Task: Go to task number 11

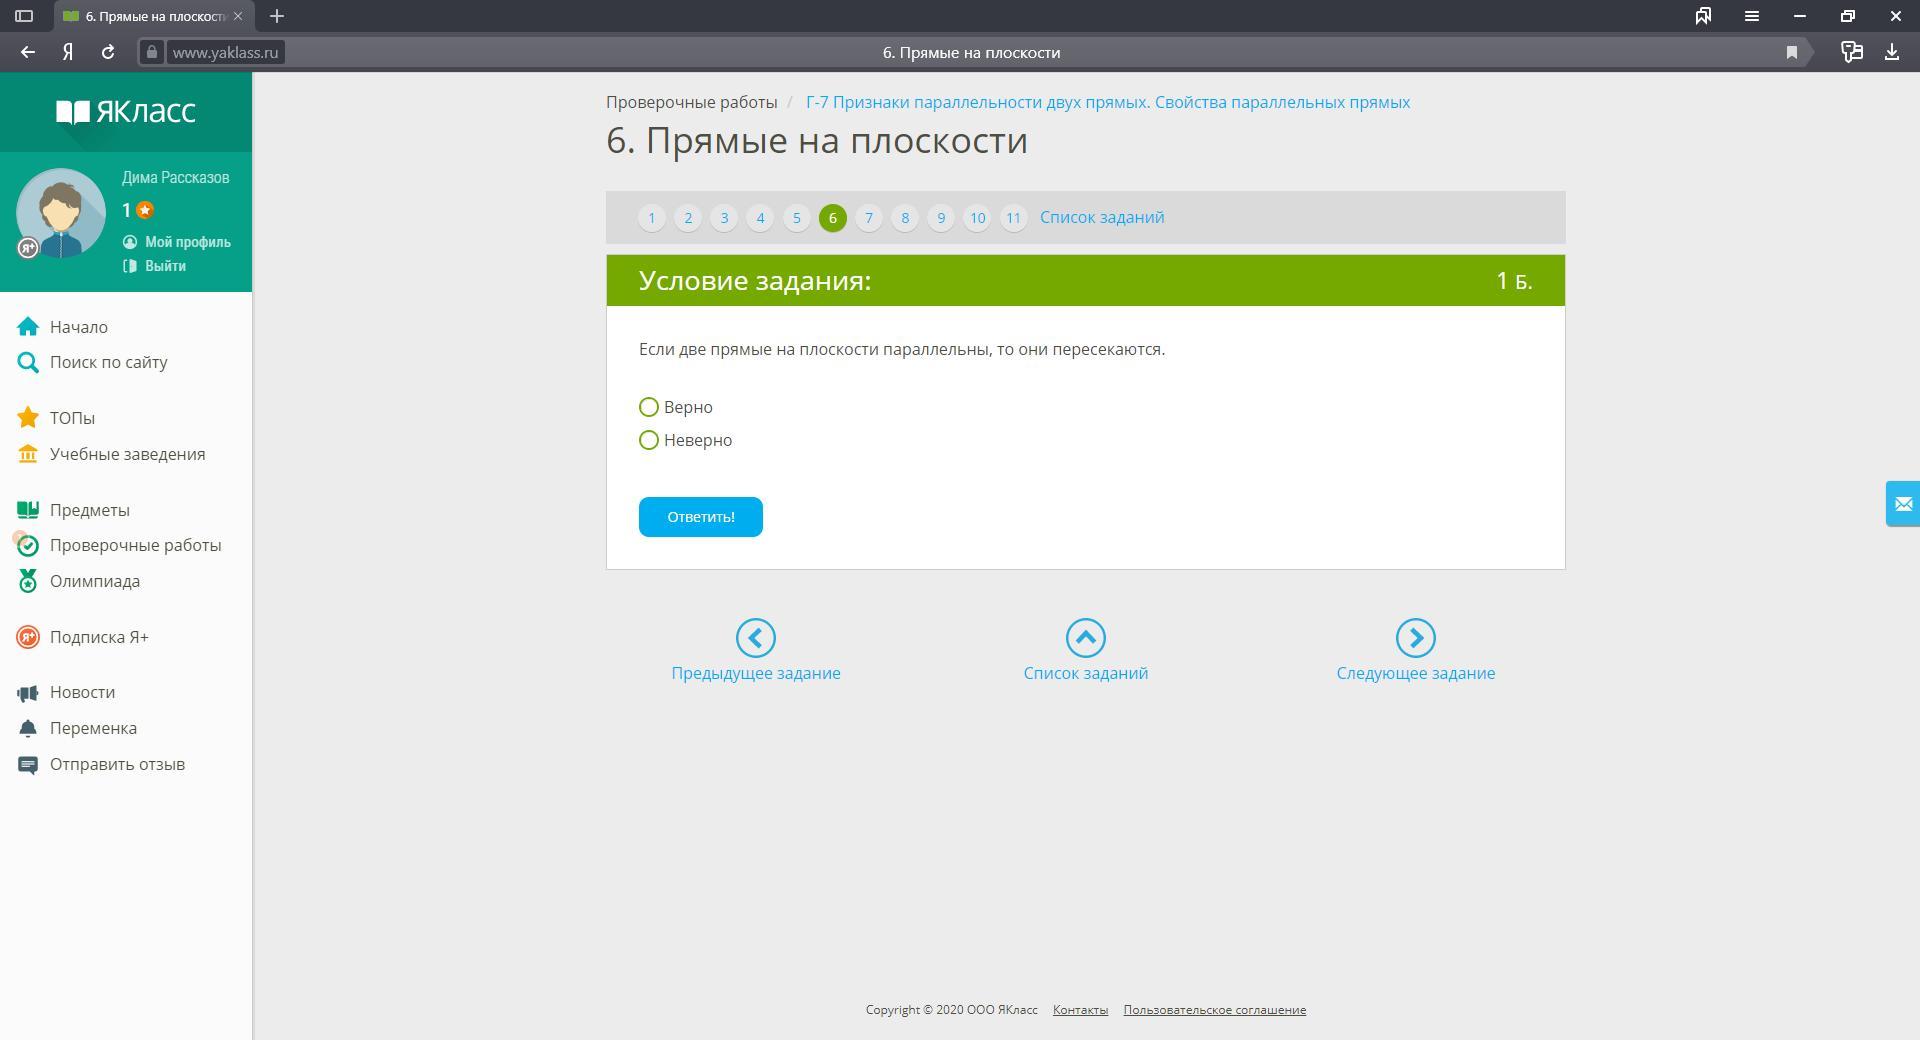Action: click(1014, 218)
